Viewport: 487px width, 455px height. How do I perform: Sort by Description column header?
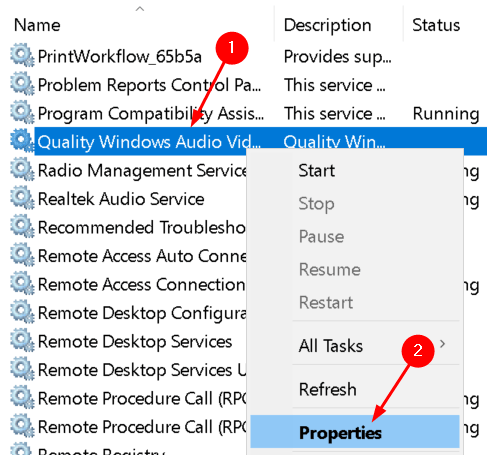coord(327,25)
